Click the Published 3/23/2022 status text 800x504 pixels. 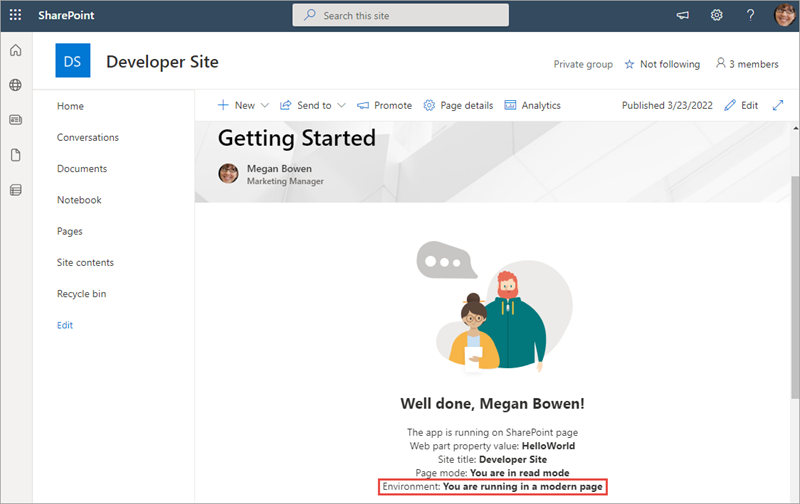(x=667, y=106)
